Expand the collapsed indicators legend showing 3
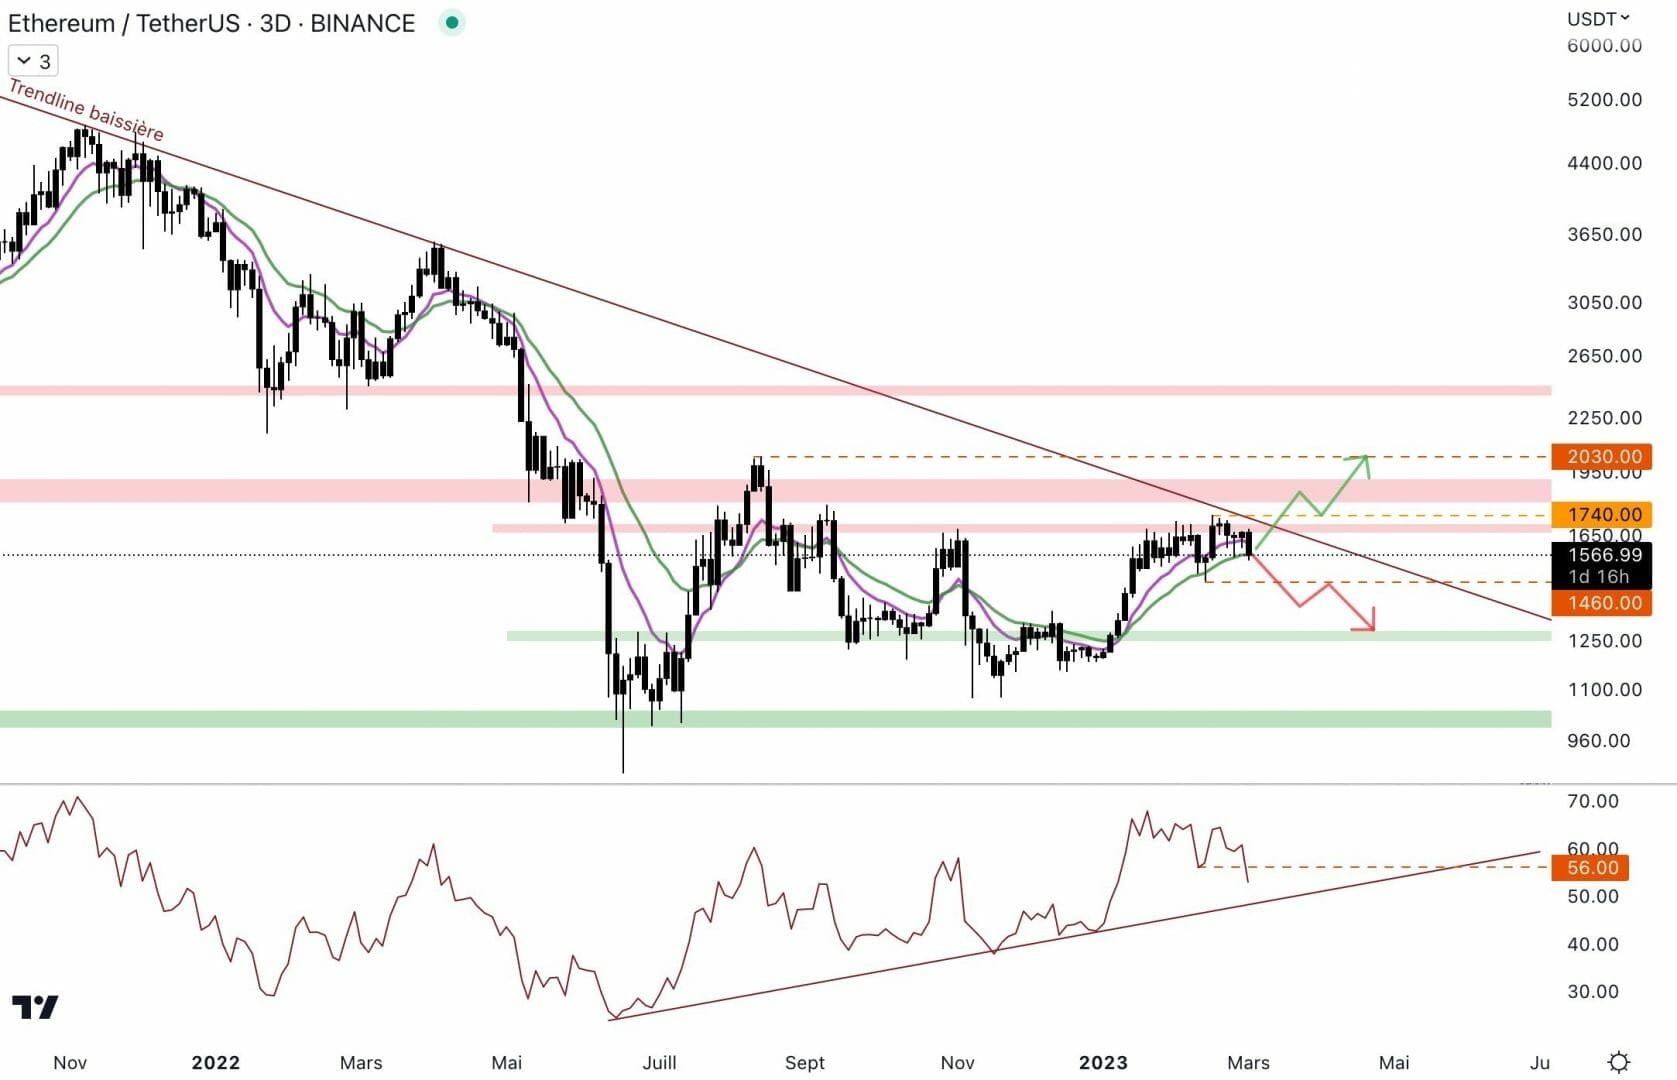Screen dimensions: 1677x1080 (x=33, y=61)
